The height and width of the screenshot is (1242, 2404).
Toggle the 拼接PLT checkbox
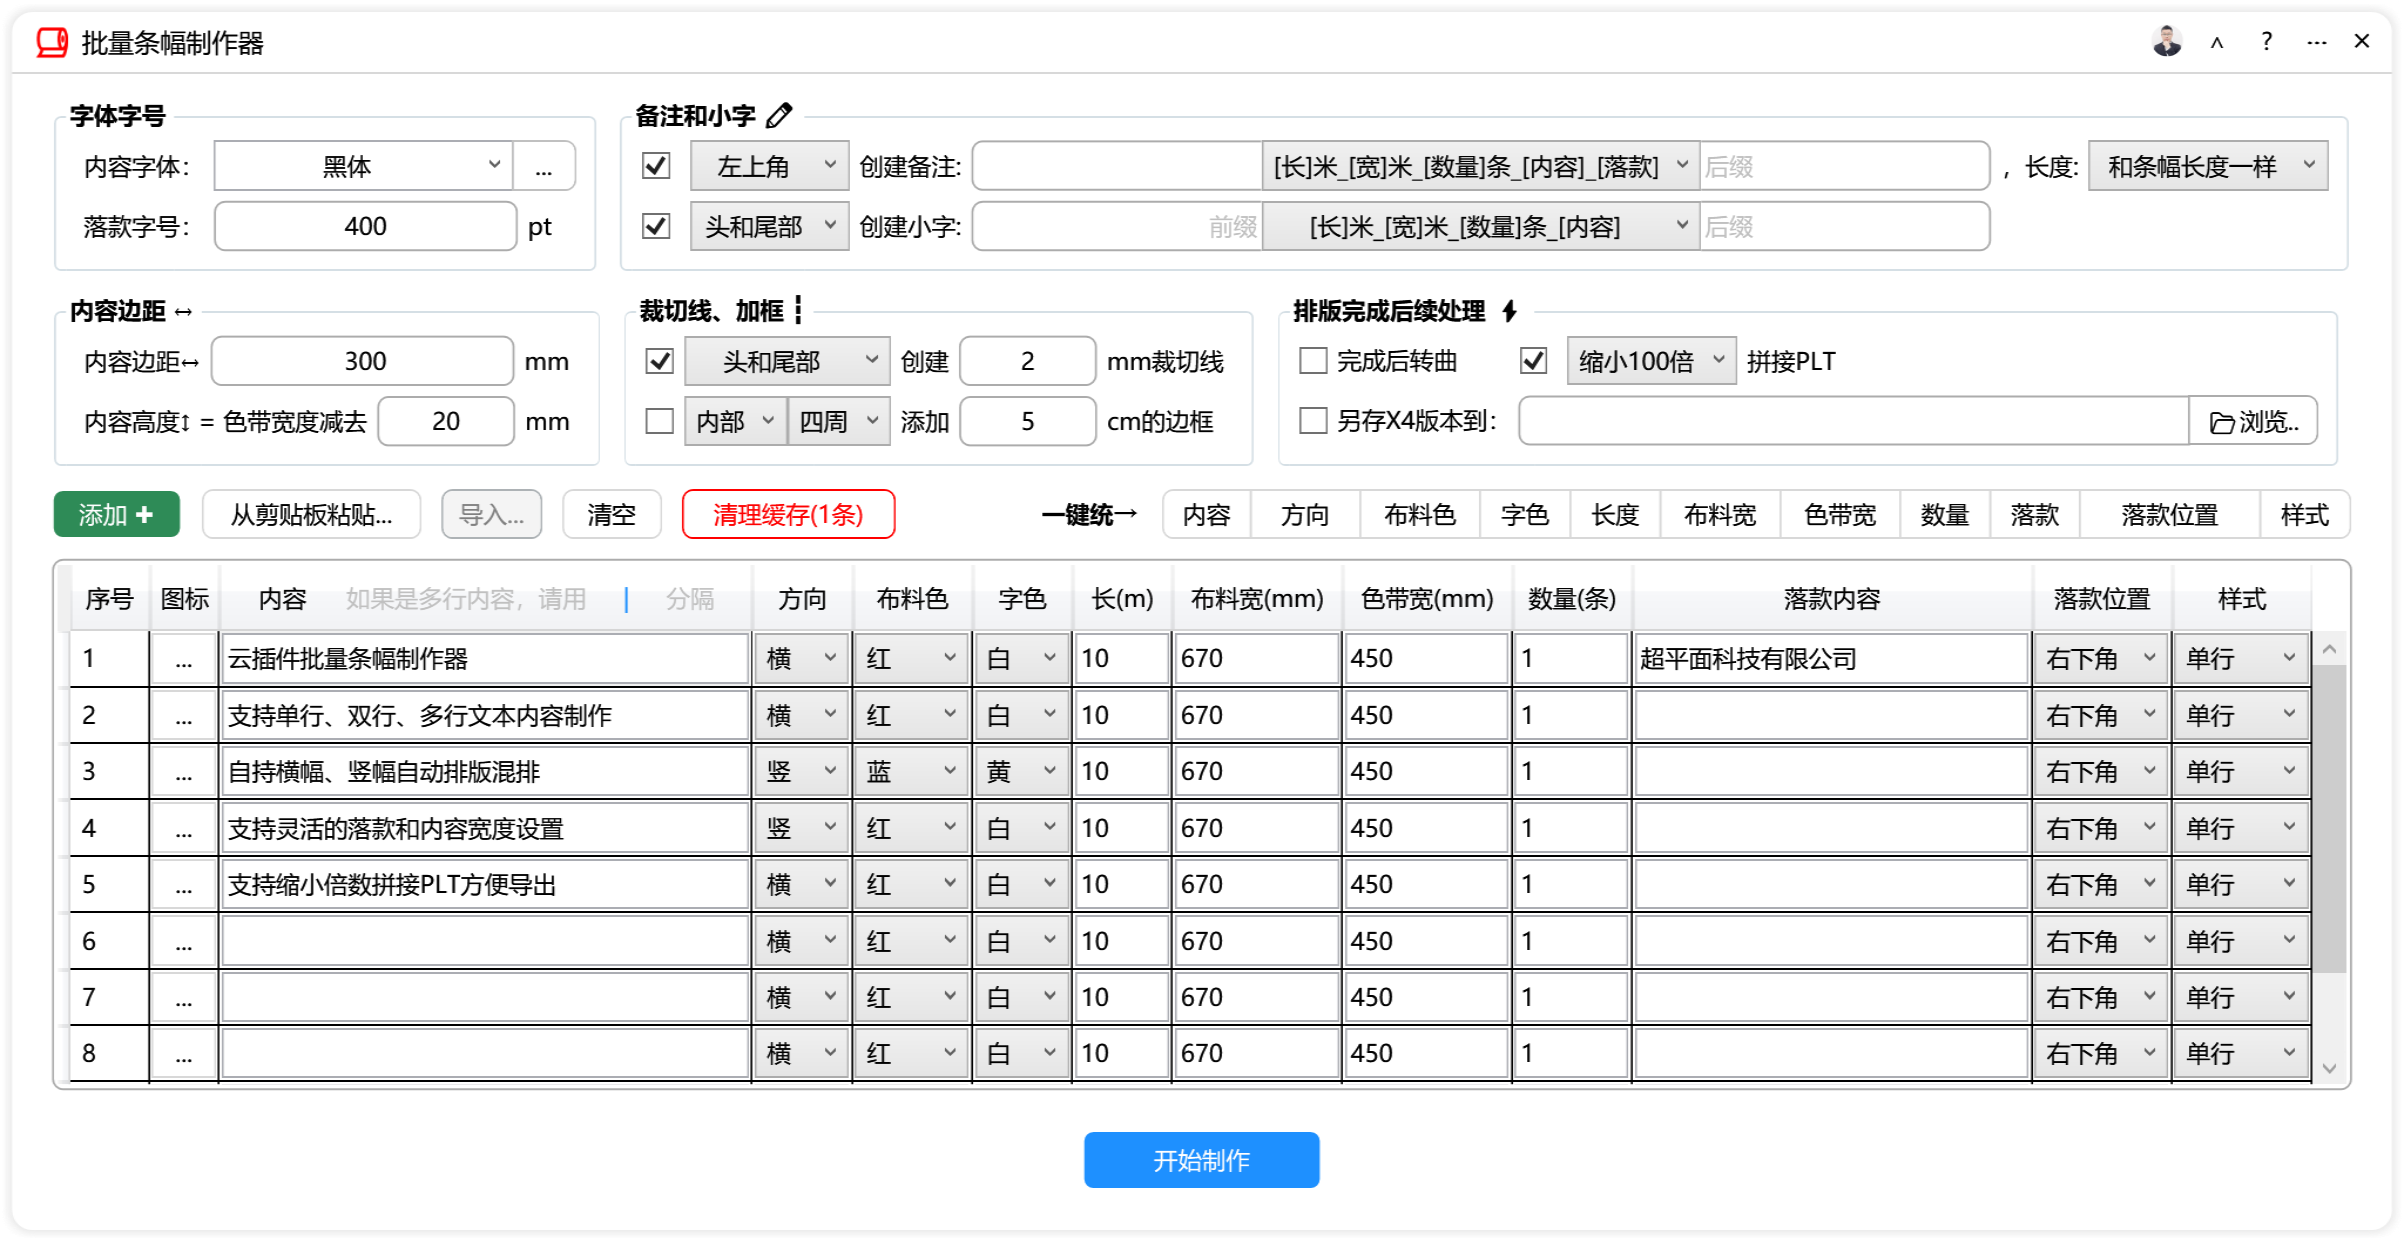(1533, 361)
